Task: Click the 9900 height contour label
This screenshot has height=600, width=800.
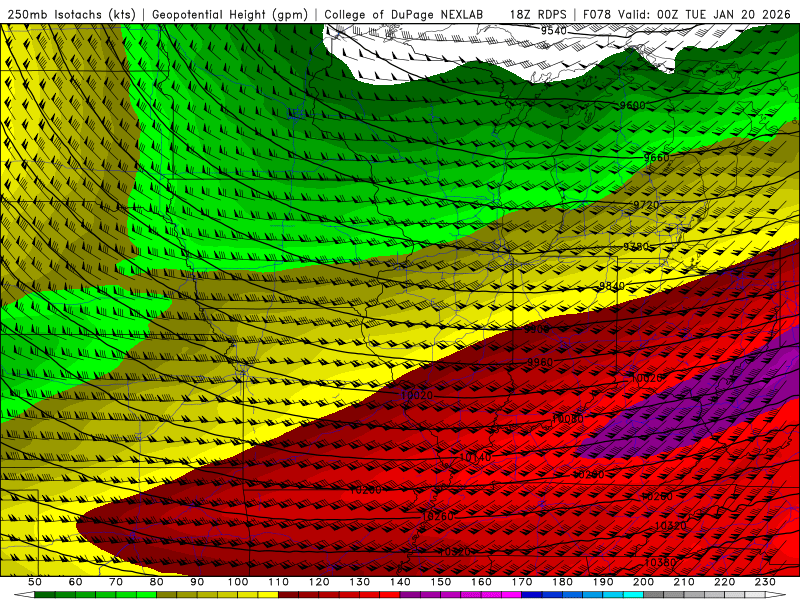Action: pyautogui.click(x=537, y=330)
